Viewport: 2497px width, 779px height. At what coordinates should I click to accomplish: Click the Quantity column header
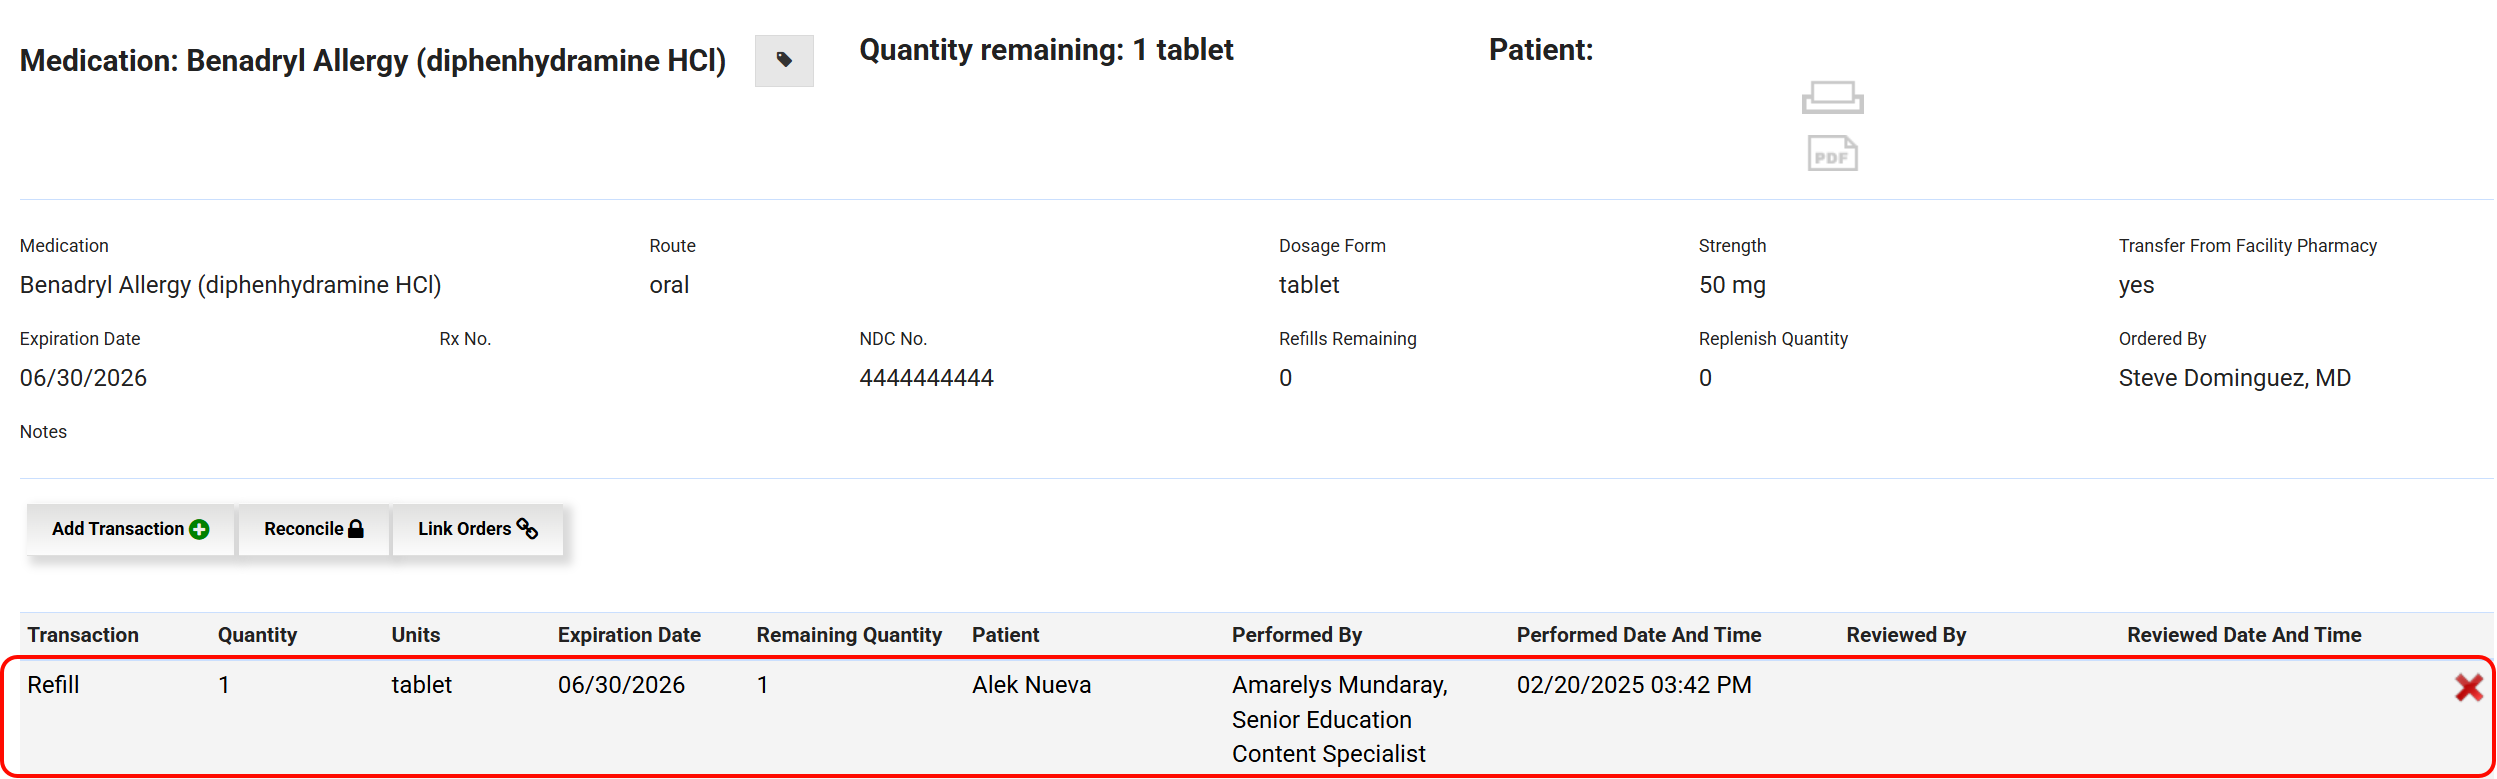(x=257, y=635)
